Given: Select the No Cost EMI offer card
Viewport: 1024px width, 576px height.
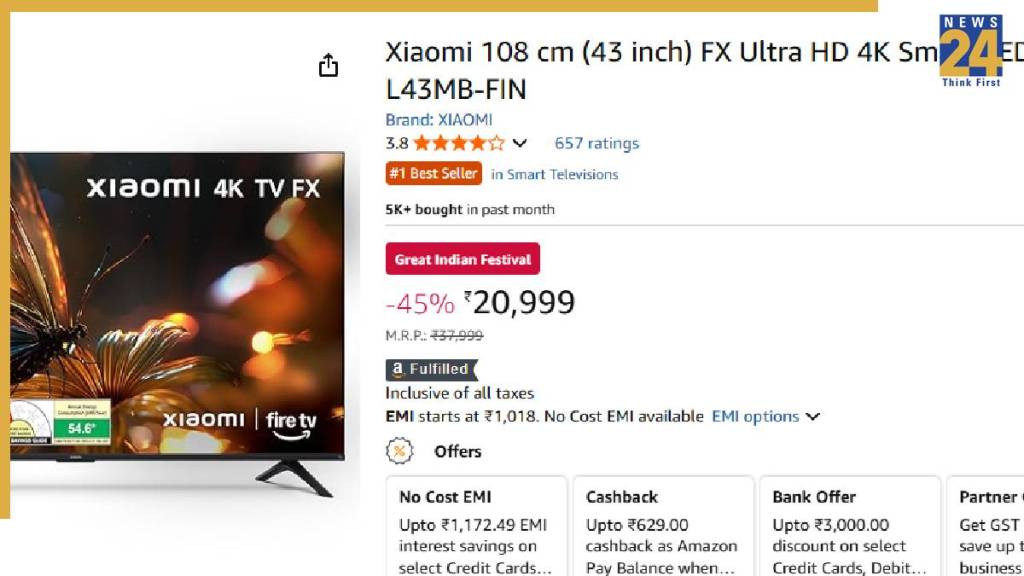Looking at the screenshot, I should pos(476,528).
